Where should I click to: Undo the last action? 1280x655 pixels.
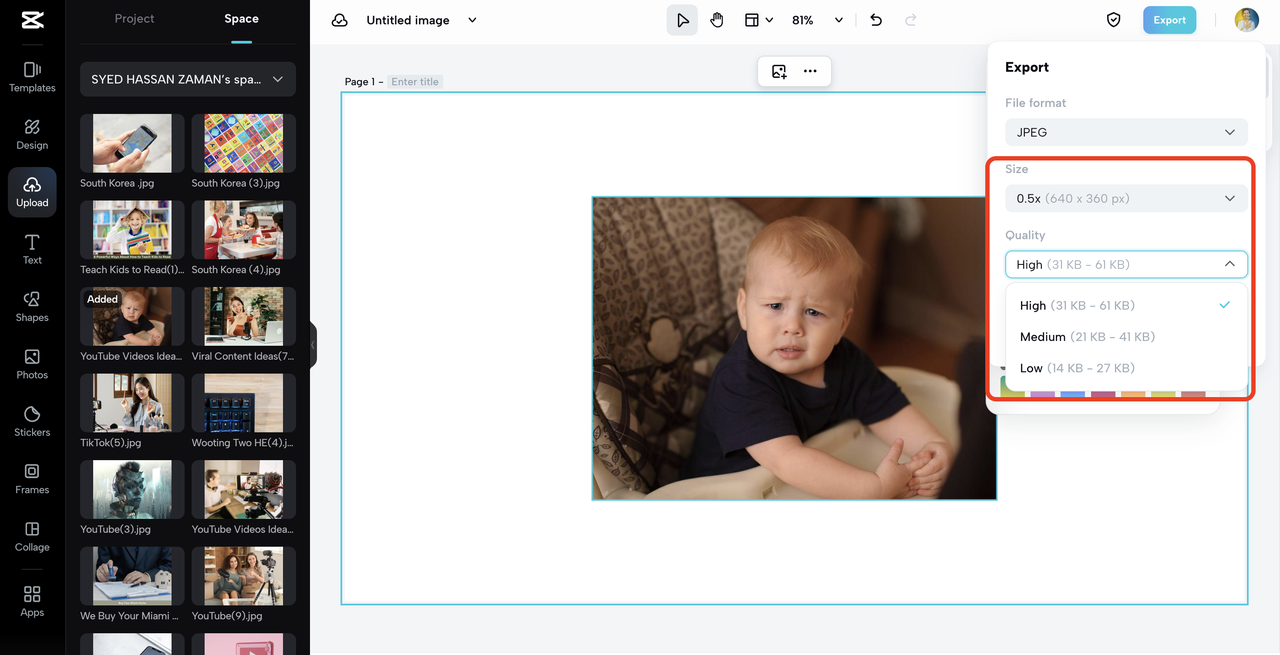coord(876,20)
